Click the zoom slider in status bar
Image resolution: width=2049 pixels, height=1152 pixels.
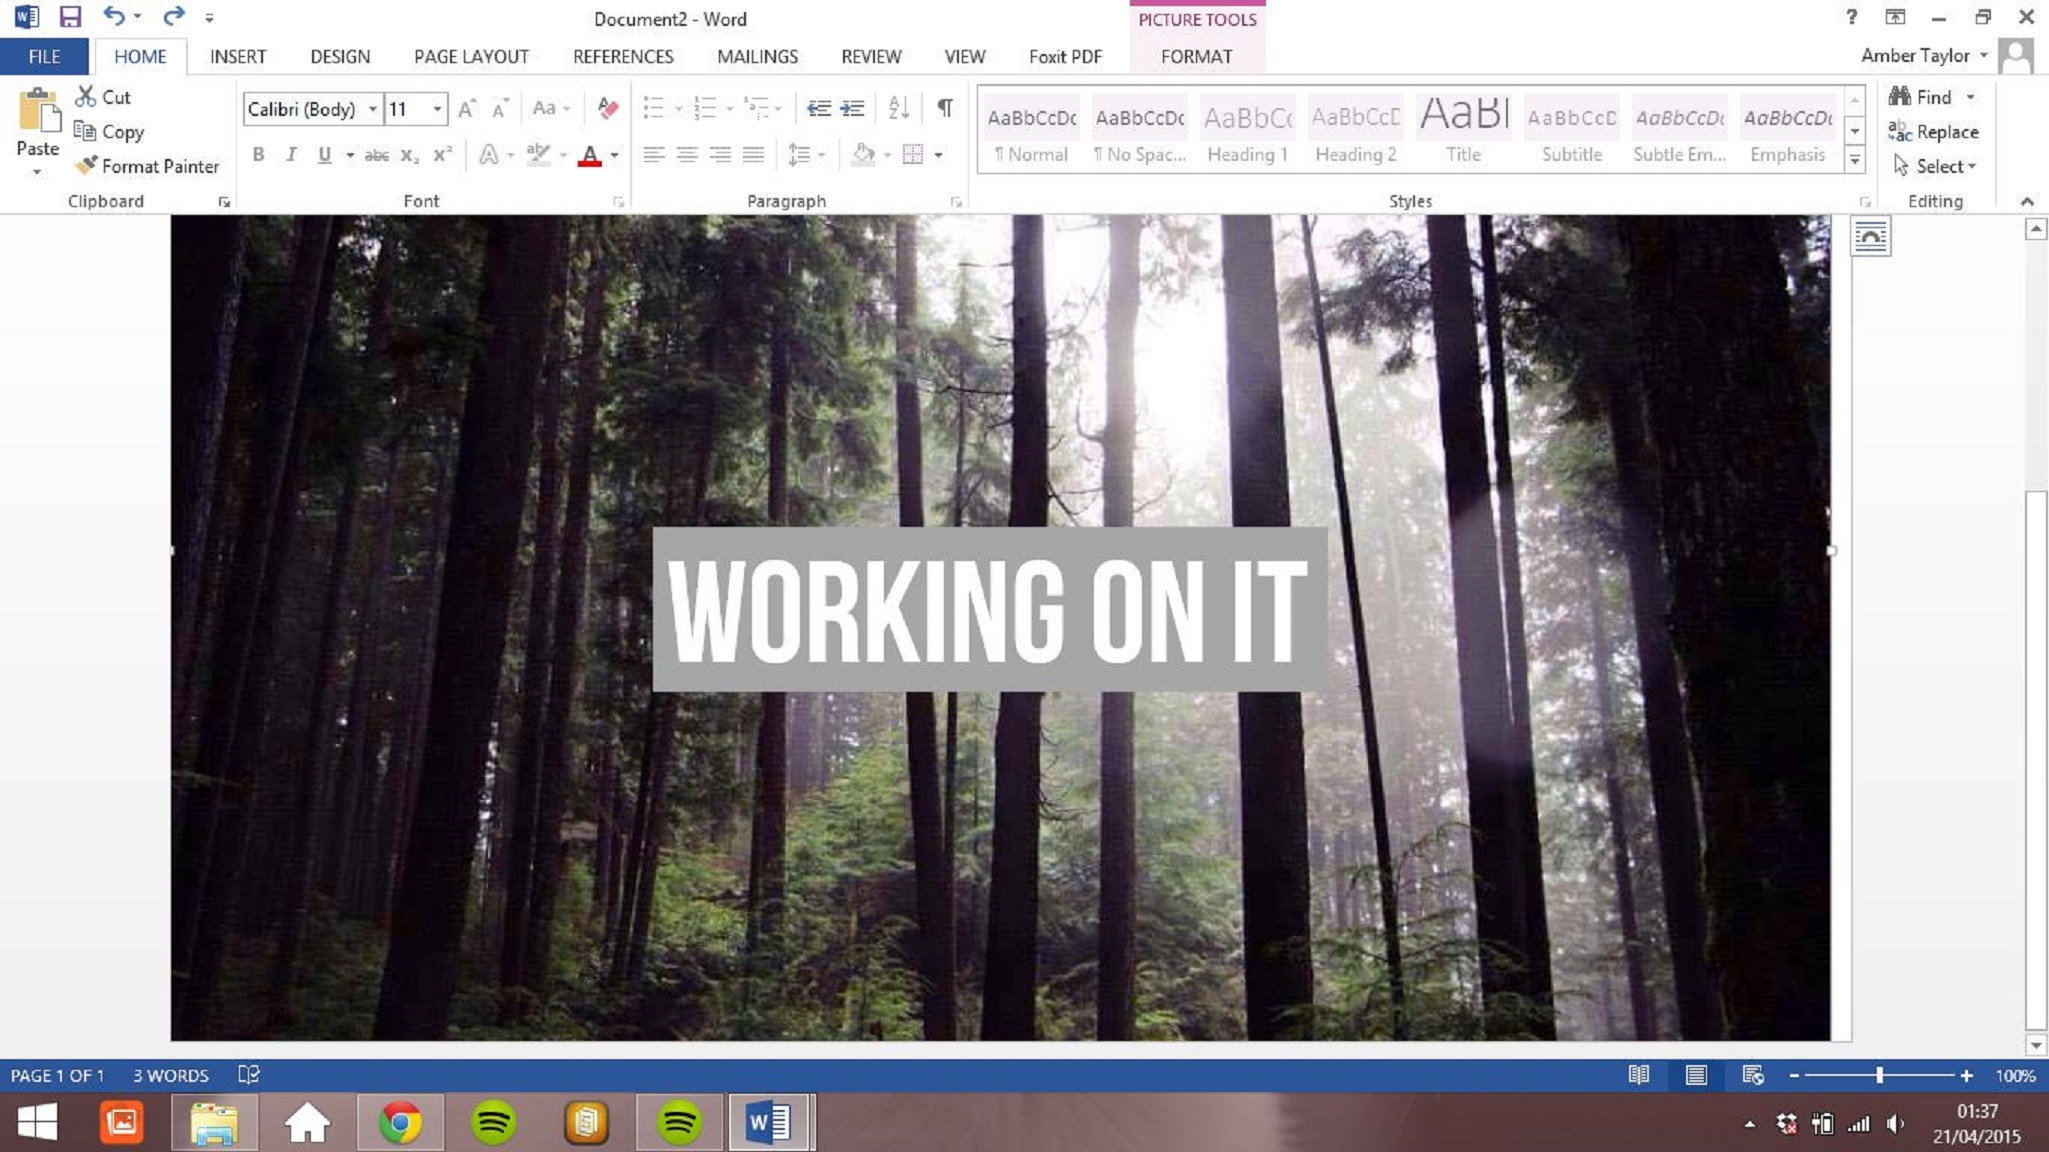1879,1075
